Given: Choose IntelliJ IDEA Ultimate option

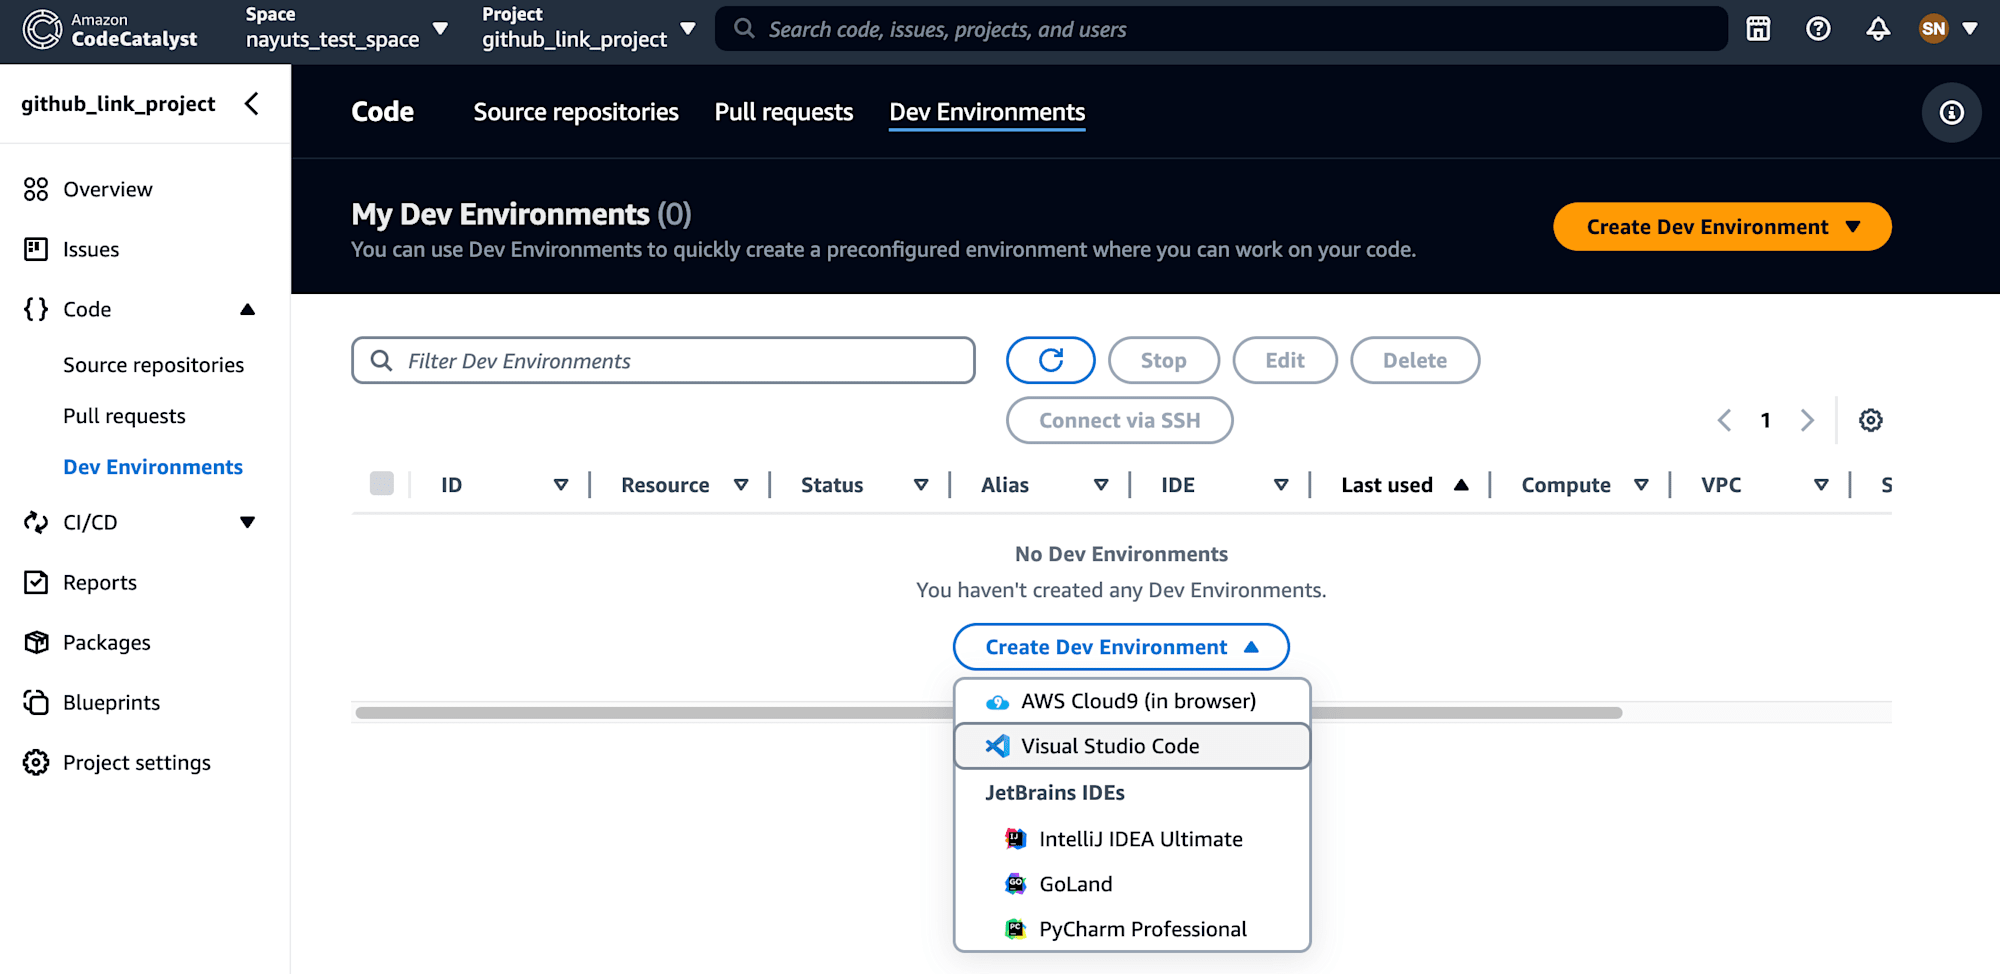Looking at the screenshot, I should (1132, 839).
